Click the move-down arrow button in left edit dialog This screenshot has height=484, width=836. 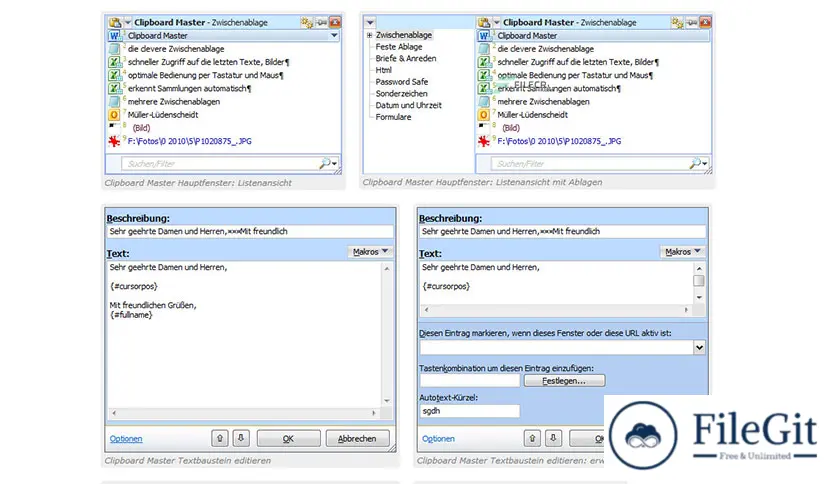pos(241,439)
